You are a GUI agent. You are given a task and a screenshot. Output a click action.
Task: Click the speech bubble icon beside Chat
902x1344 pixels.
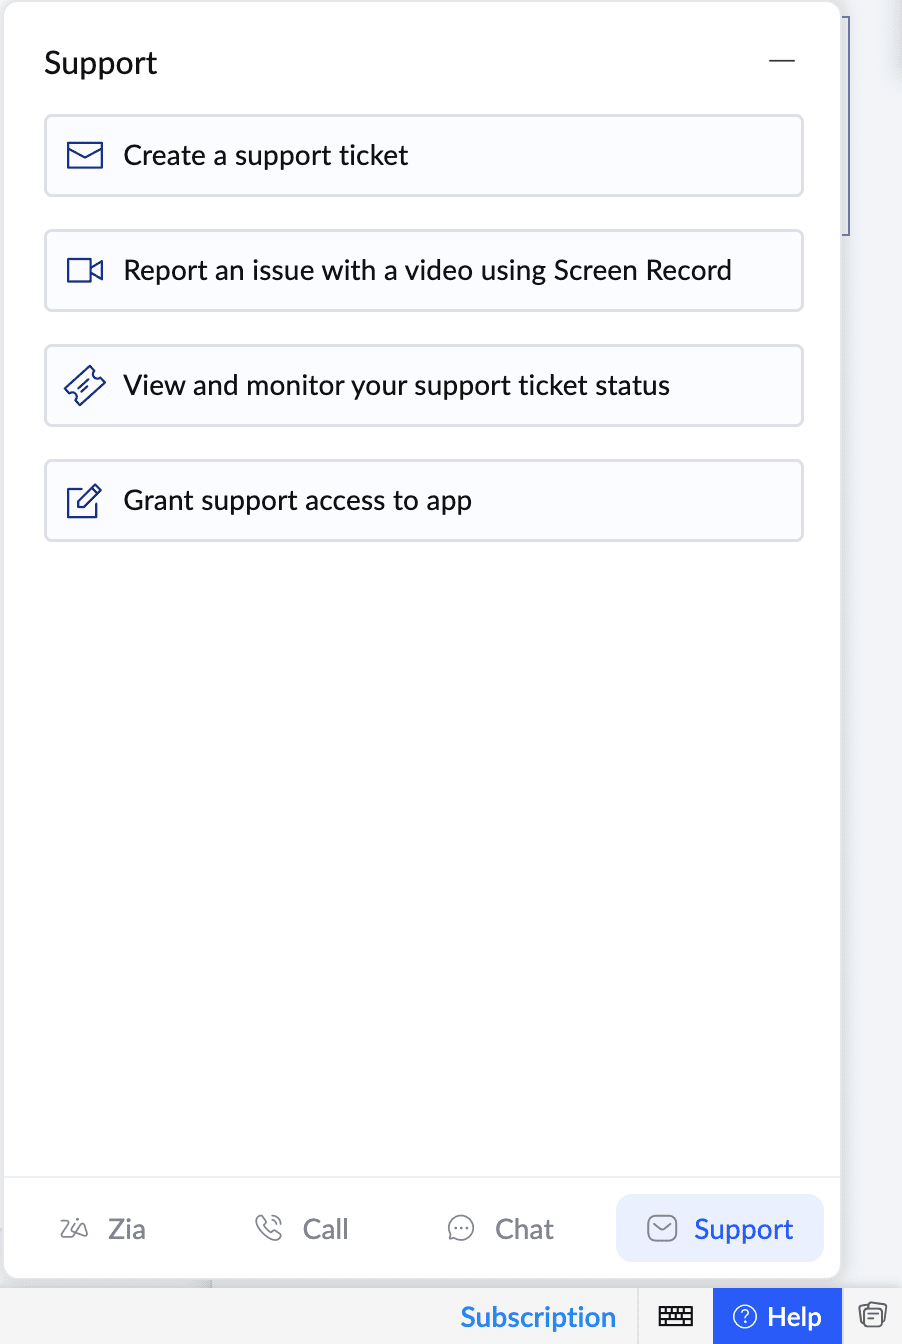coord(461,1229)
